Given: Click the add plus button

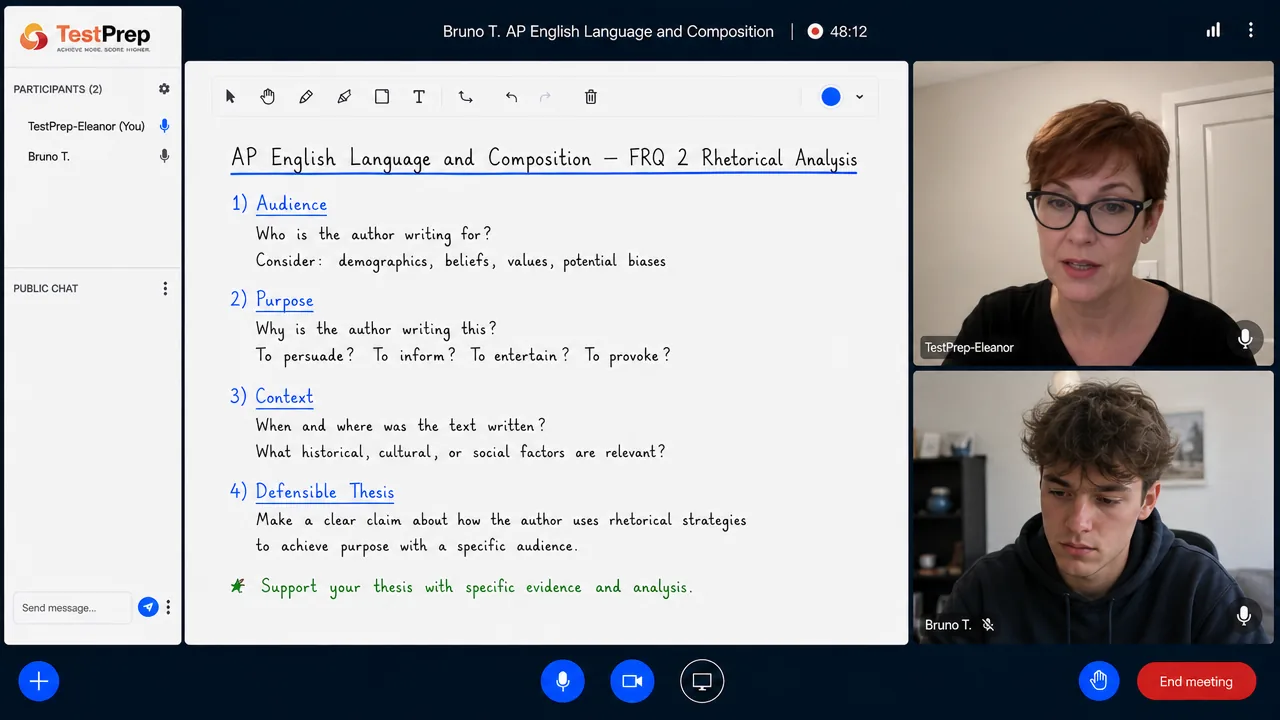Looking at the screenshot, I should [x=39, y=681].
